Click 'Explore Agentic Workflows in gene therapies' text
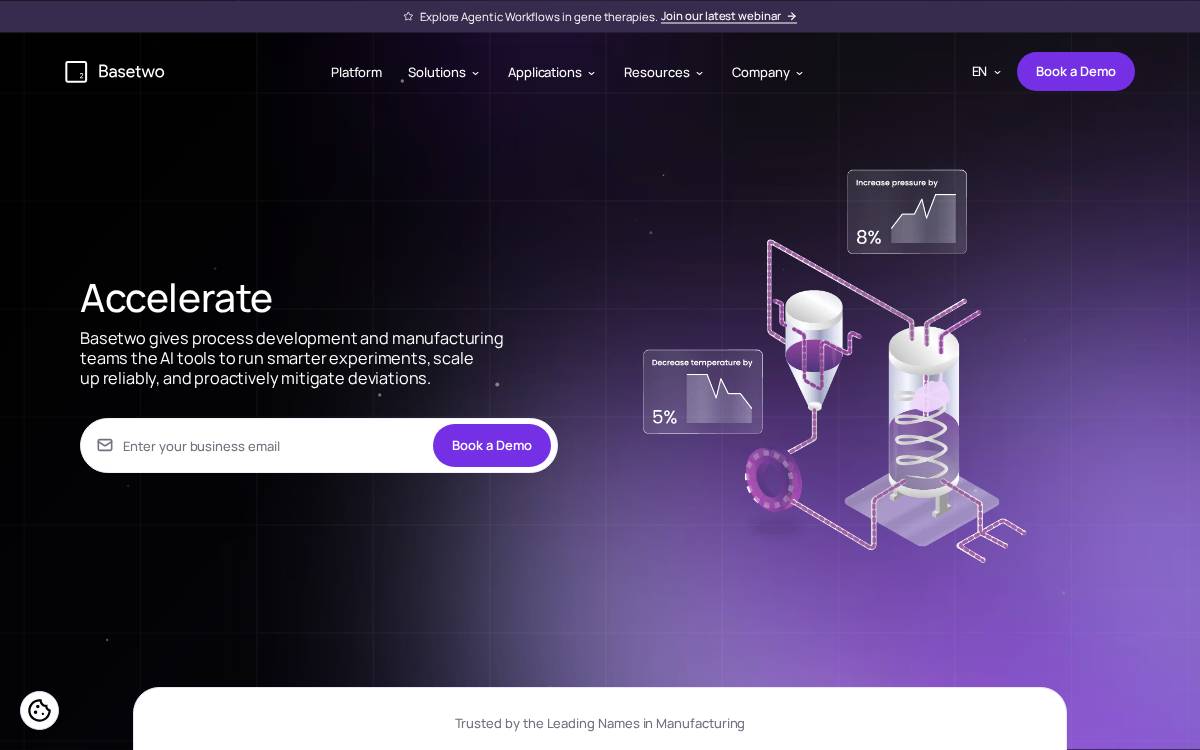 pyautogui.click(x=538, y=16)
